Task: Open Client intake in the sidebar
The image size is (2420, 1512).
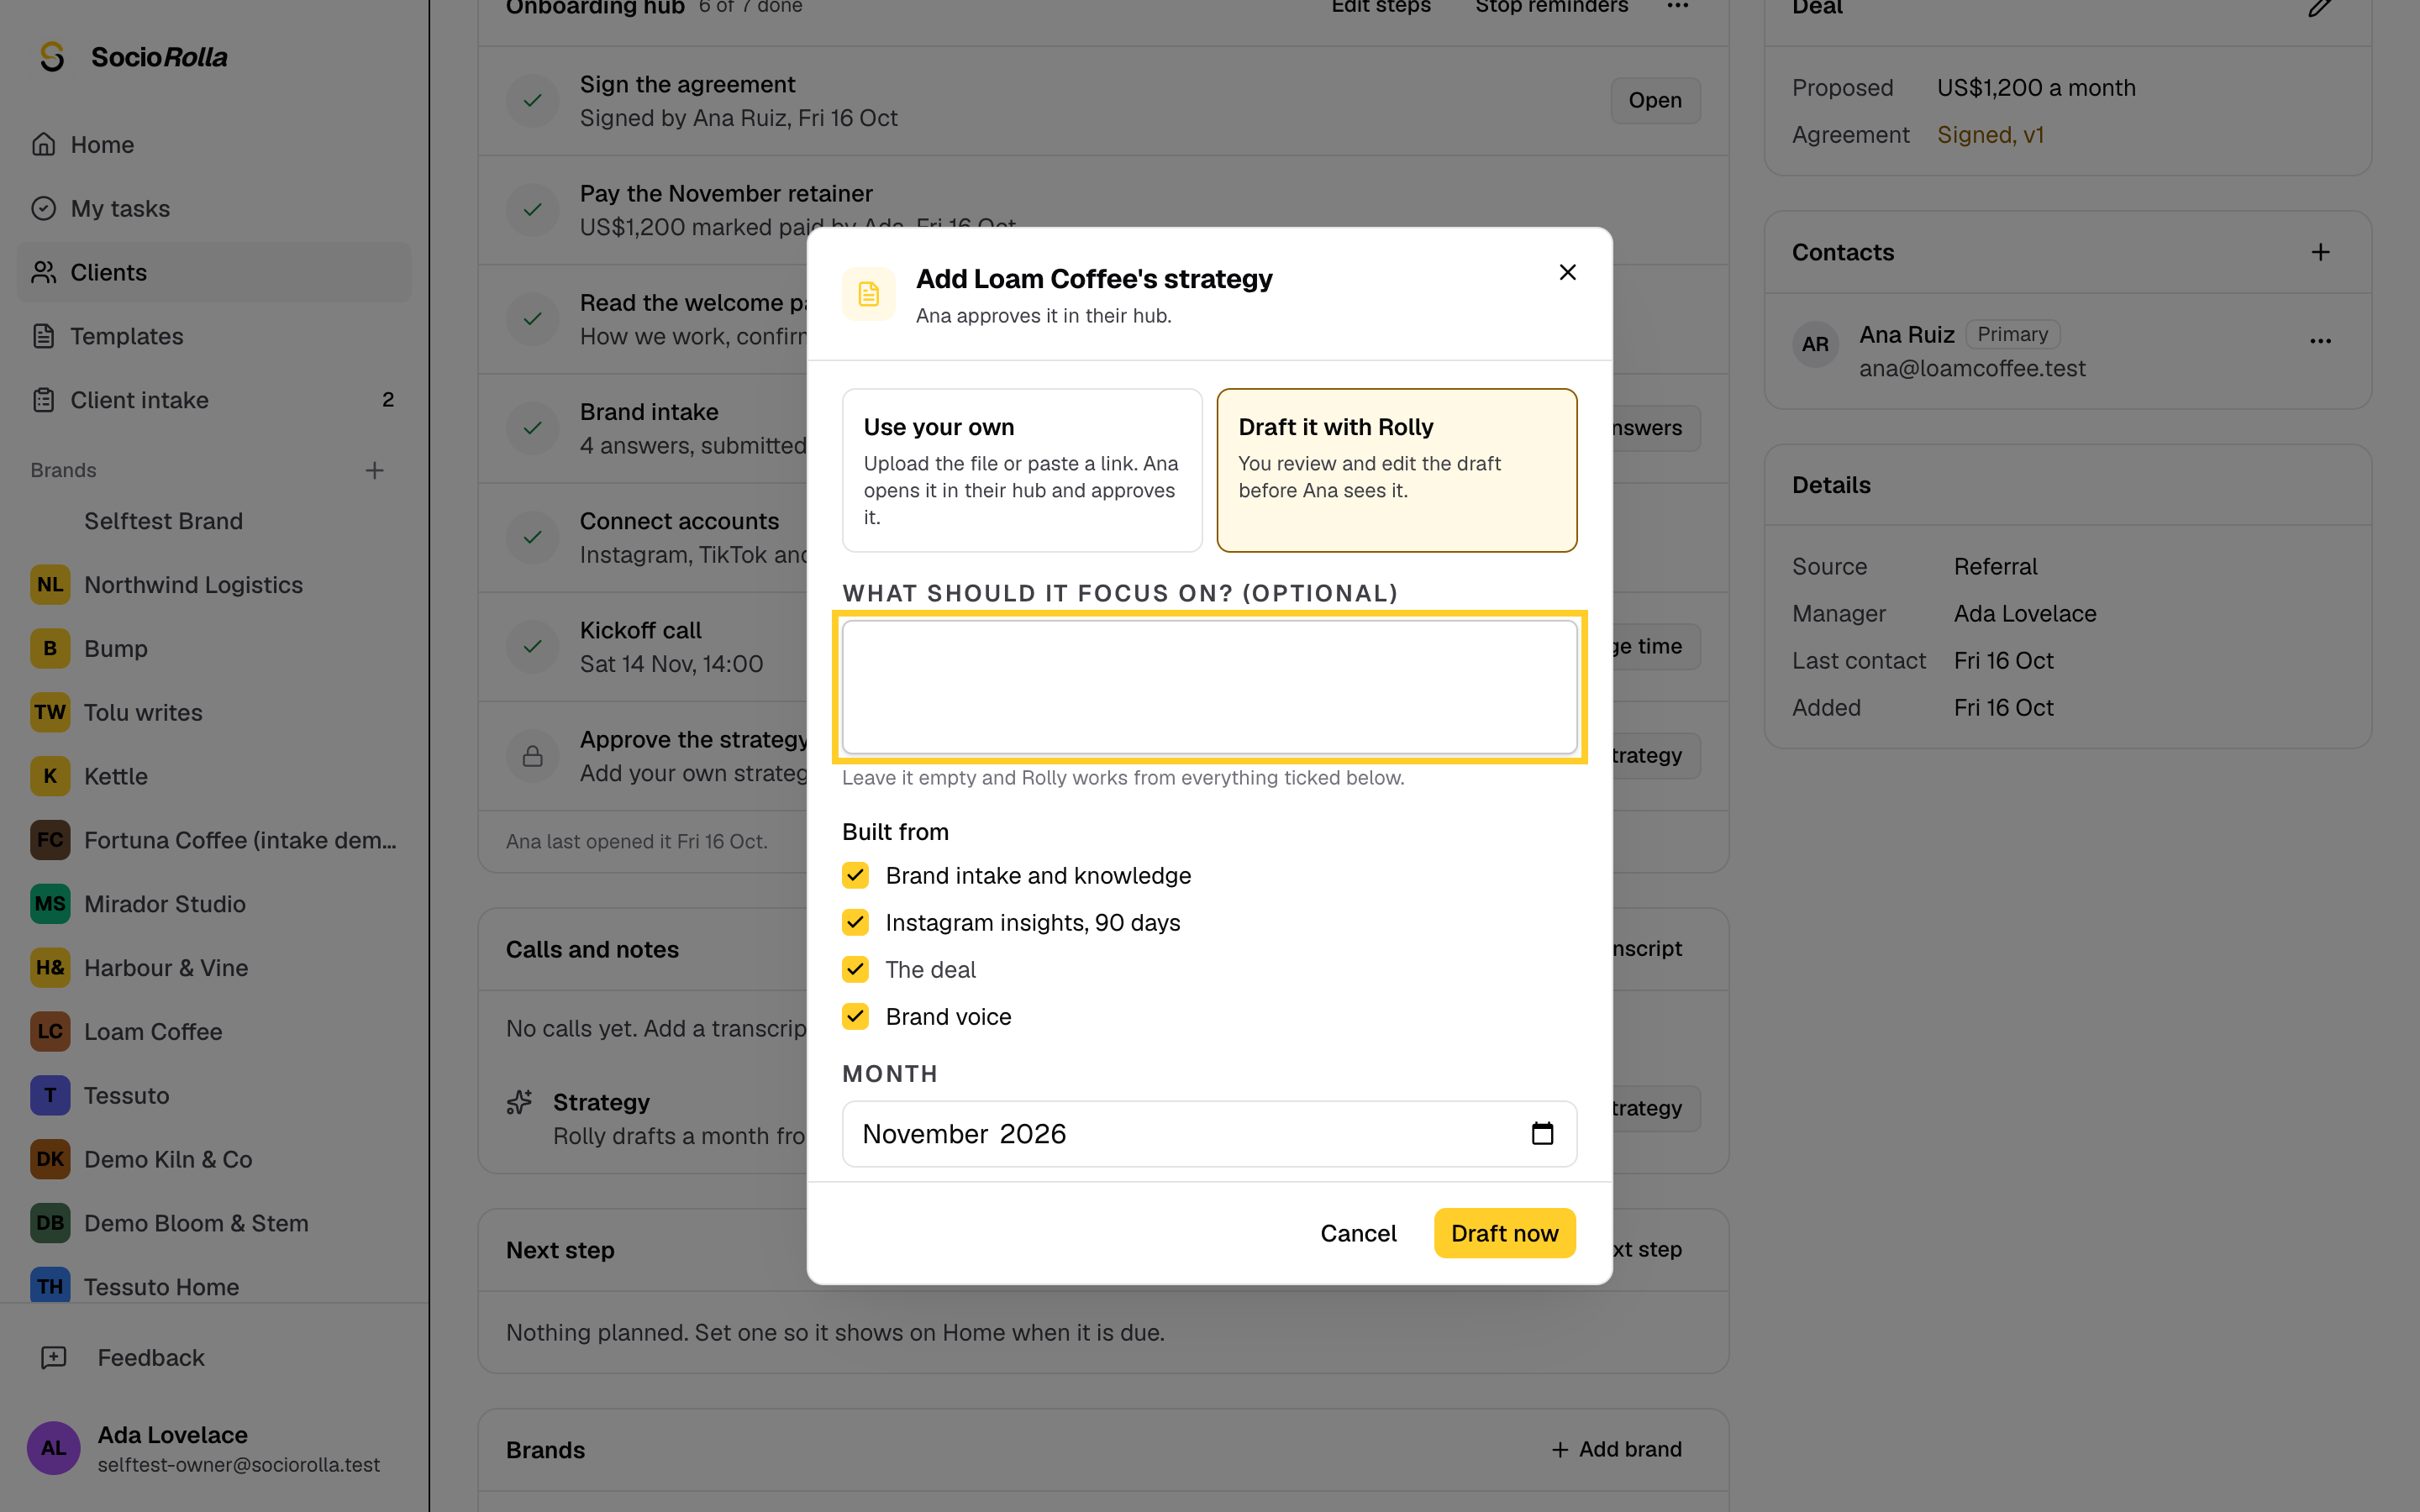Action: click(214, 400)
